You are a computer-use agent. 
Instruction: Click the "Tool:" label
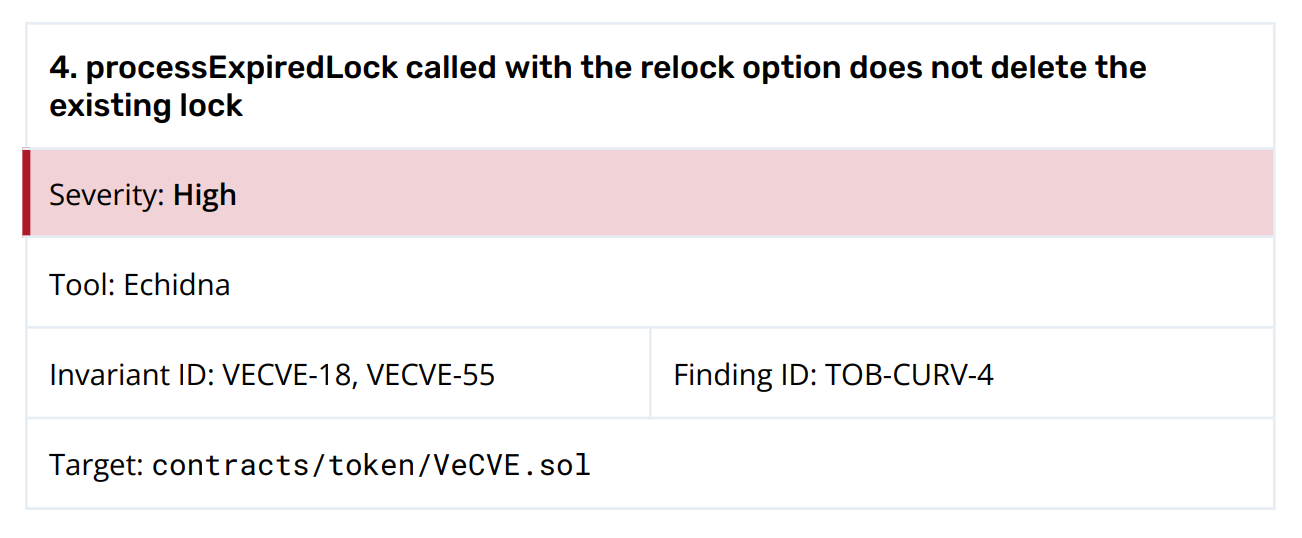[x=83, y=285]
